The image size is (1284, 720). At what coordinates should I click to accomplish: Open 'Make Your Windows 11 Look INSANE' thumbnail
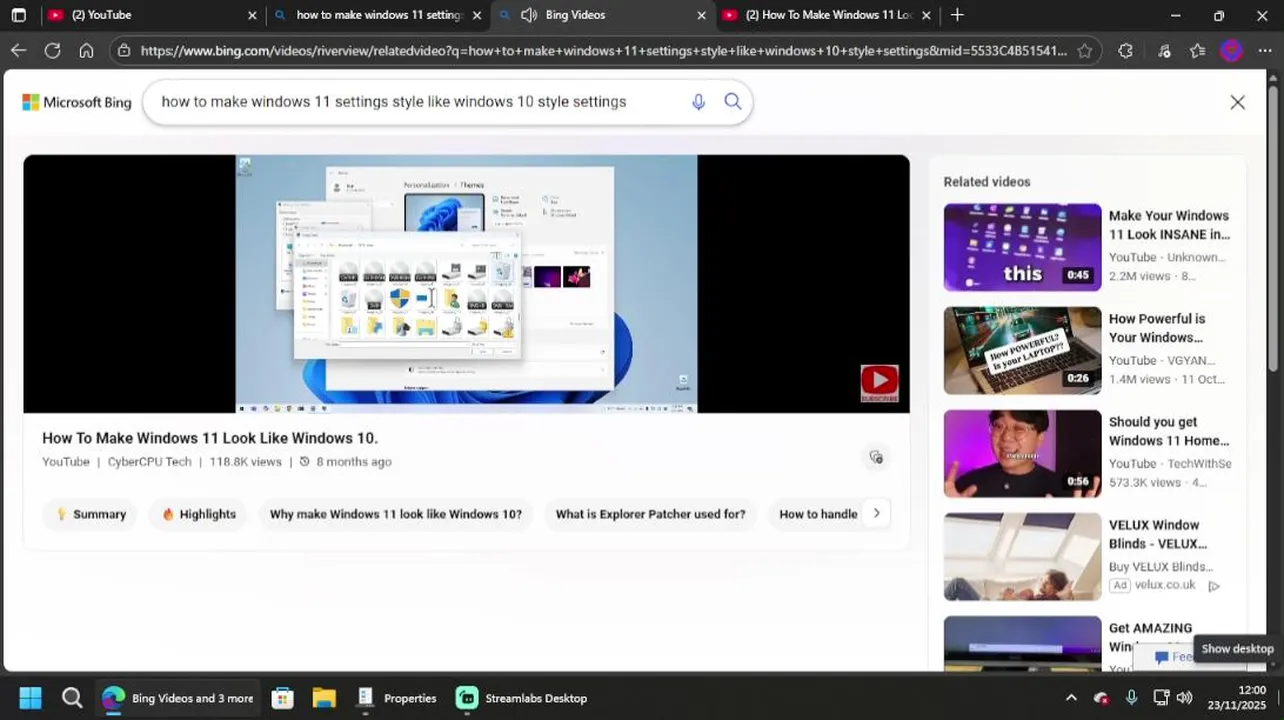1022,247
